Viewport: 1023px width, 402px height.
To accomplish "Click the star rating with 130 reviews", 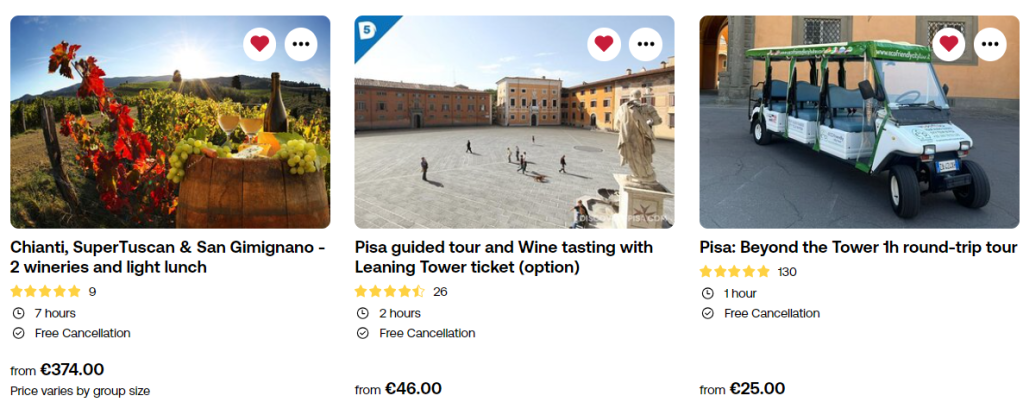I will pos(734,272).
